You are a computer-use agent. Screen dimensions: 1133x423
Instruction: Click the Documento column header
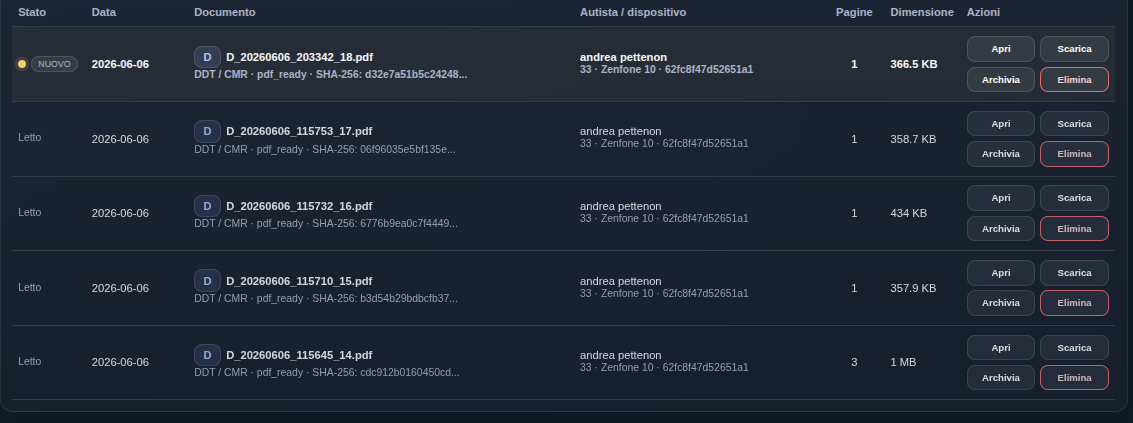pyautogui.click(x=225, y=12)
